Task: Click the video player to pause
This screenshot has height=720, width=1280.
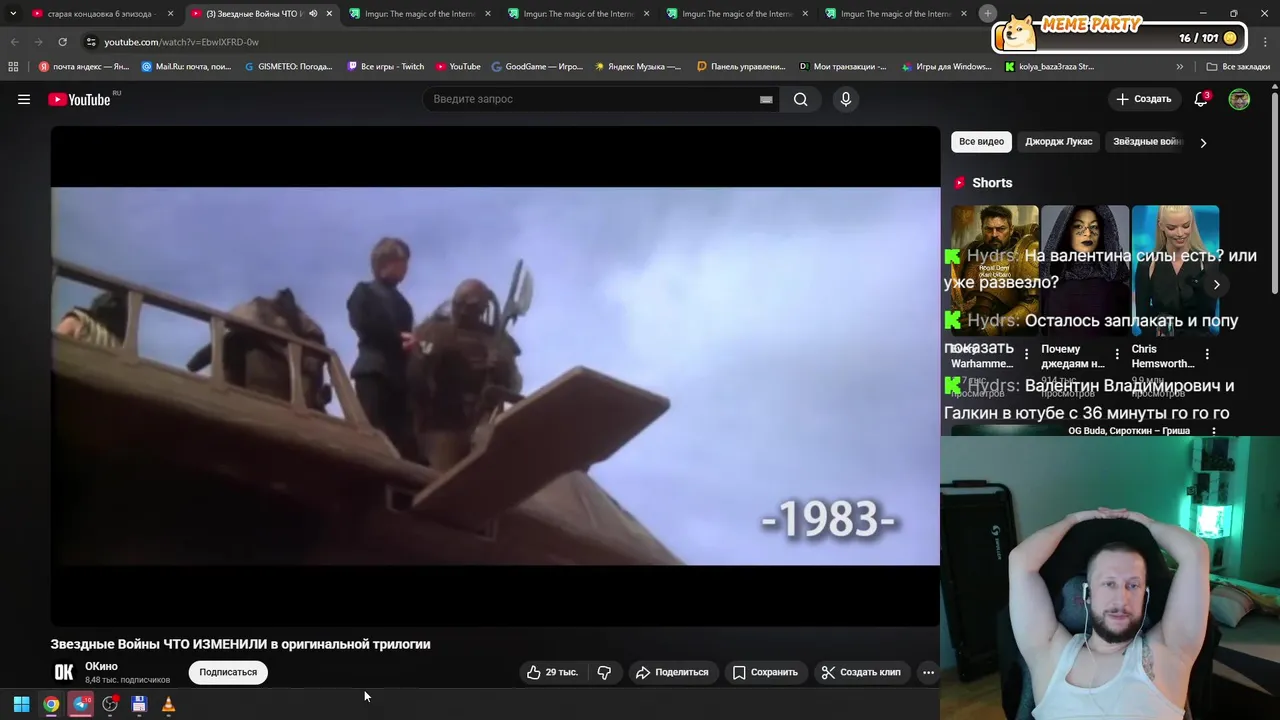Action: 495,376
